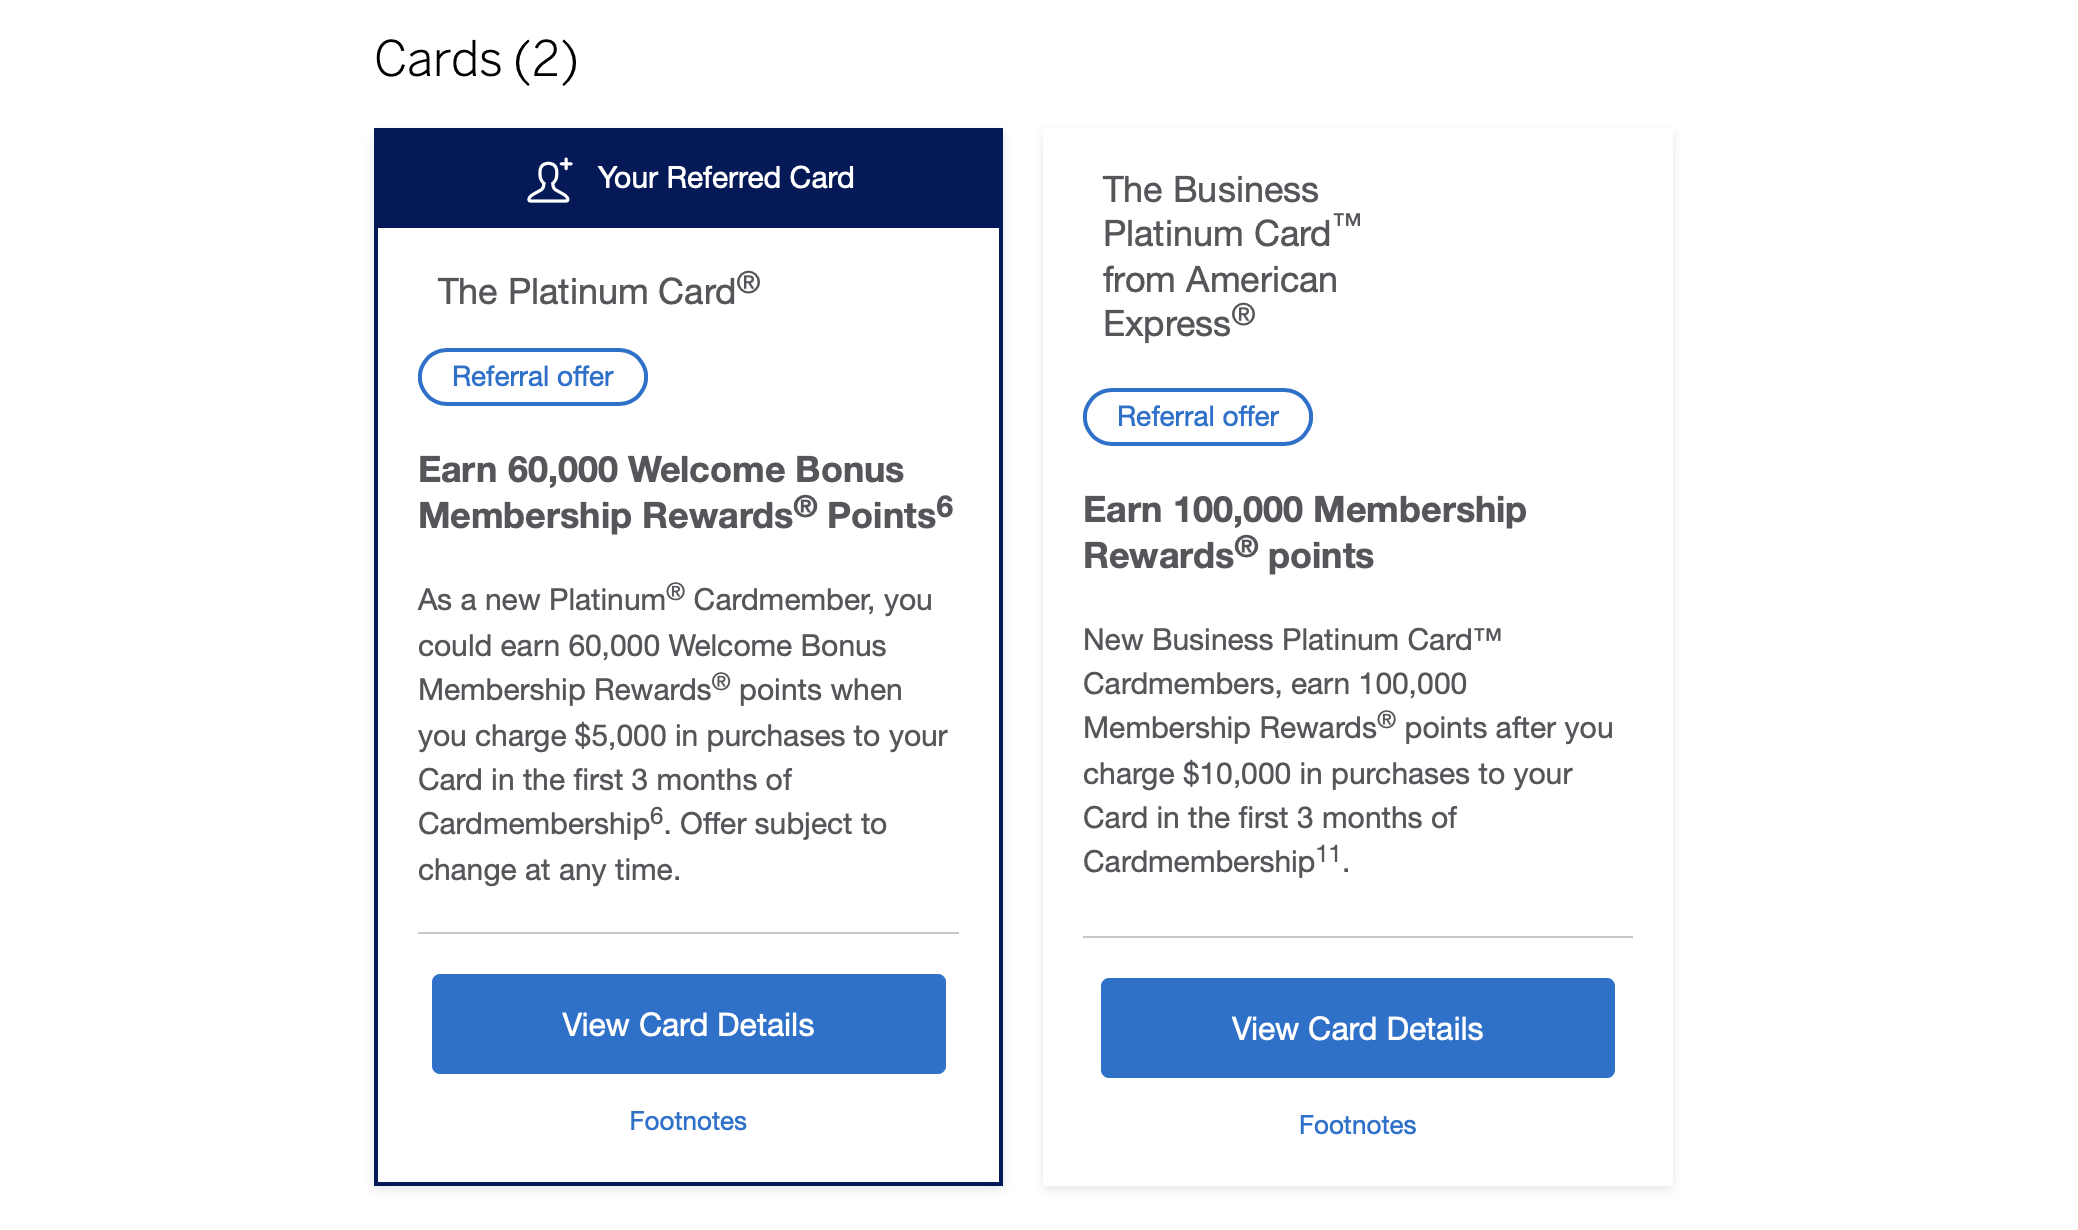Click the "Your Referred Card" banner text
This screenshot has width=2078, height=1230.
coord(725,178)
